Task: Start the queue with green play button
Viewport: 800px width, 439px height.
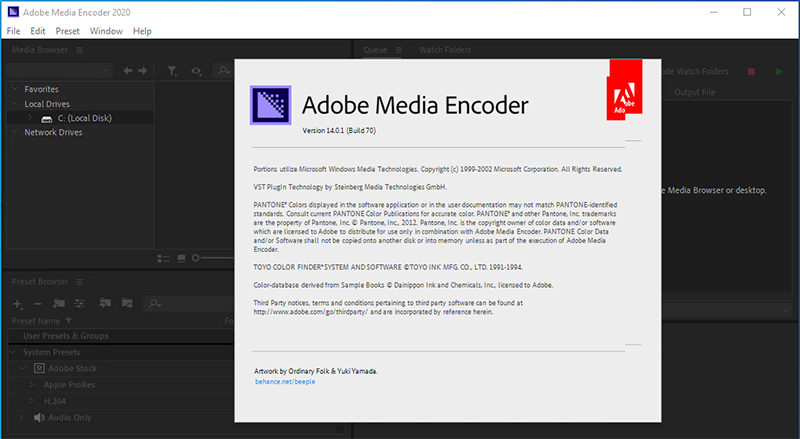Action: pos(779,72)
